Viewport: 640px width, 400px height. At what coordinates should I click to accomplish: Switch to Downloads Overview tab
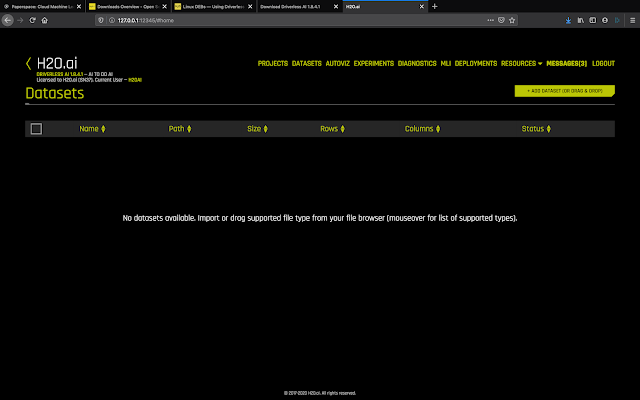[x=128, y=7]
